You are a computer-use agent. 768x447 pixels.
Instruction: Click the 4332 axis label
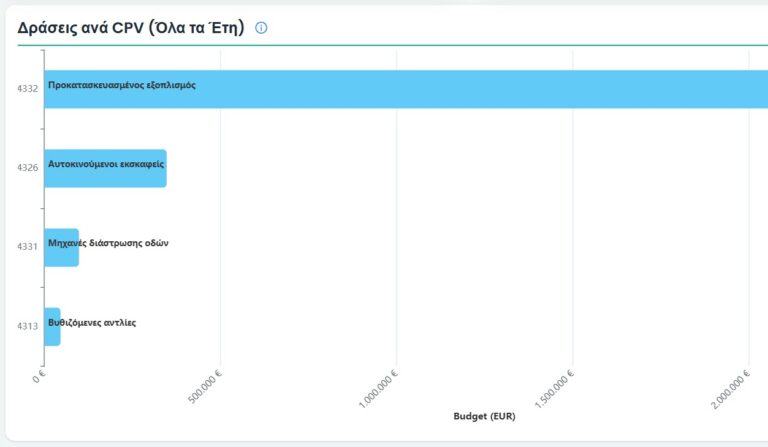[28, 89]
